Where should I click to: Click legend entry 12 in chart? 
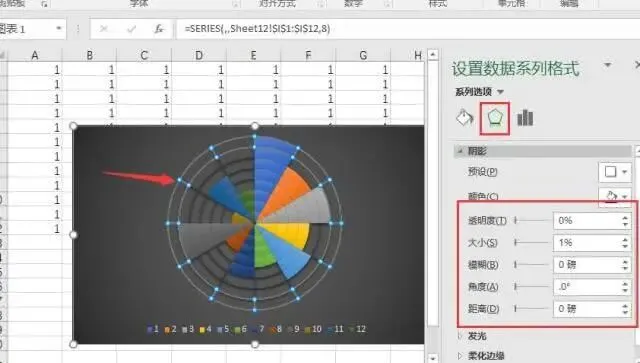pos(357,329)
